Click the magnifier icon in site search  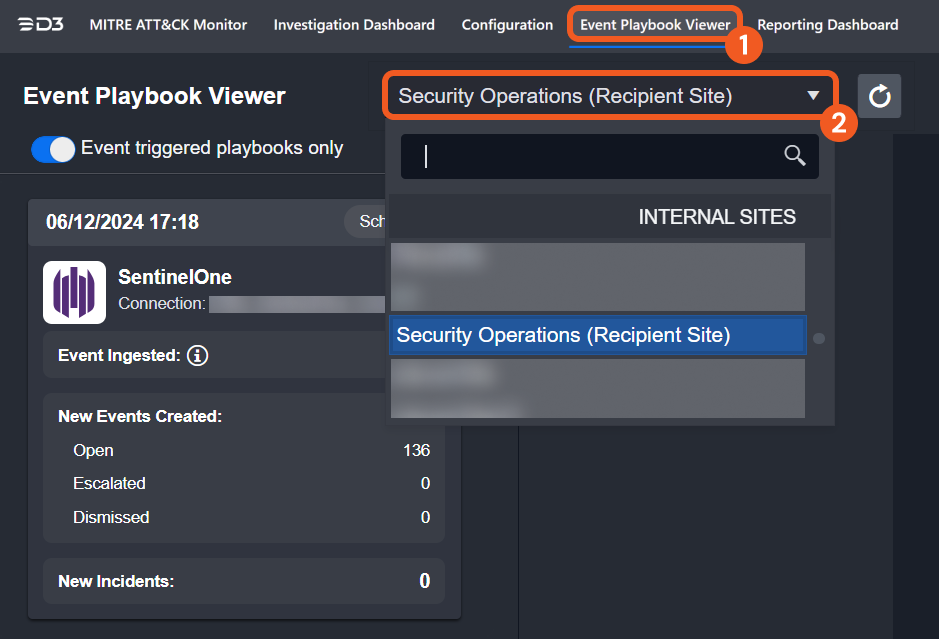click(x=794, y=155)
